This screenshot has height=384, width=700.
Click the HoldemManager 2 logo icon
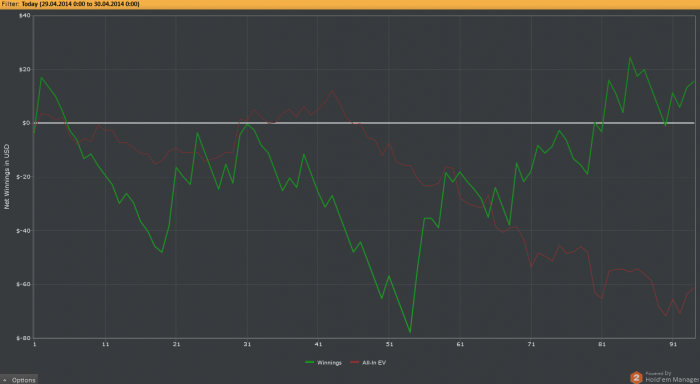(636, 378)
